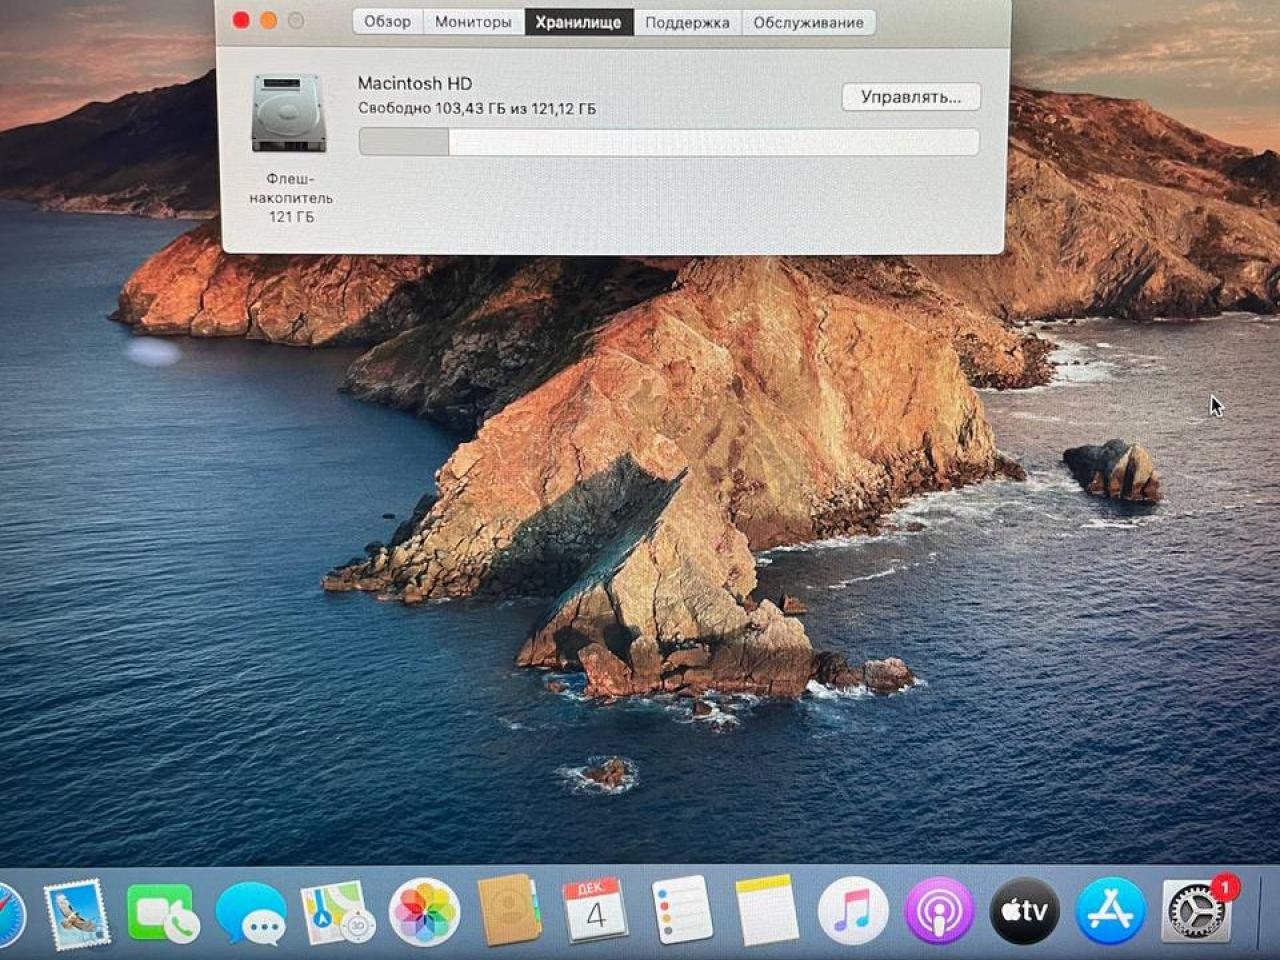Launch Reminders from the Dock
This screenshot has width=1280, height=960.
tap(681, 910)
